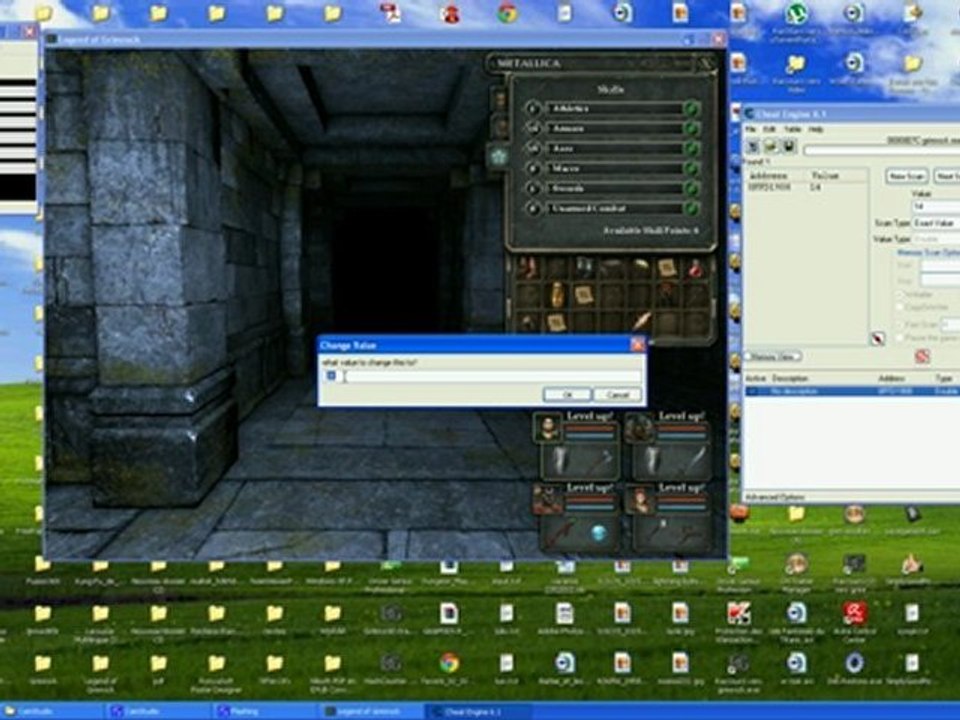The height and width of the screenshot is (720, 960).
Task: Click the Cheat Engine open file folder icon
Action: [771, 147]
